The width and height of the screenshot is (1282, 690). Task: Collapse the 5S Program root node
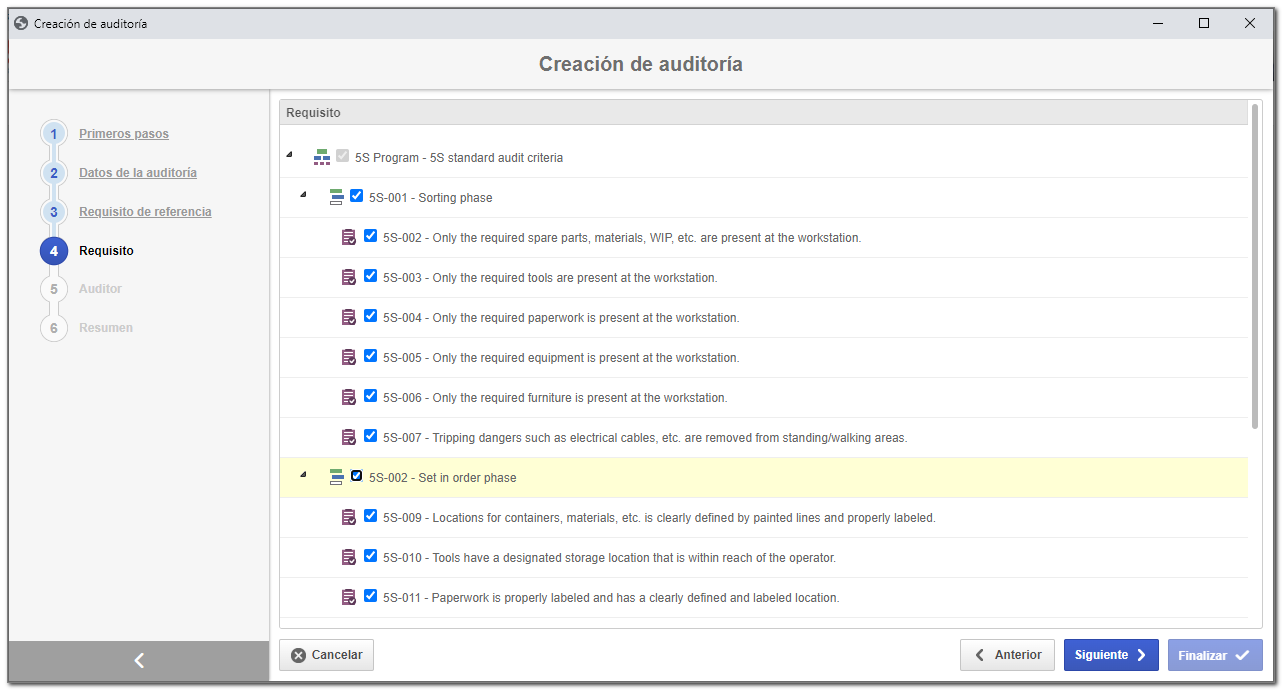(x=289, y=155)
